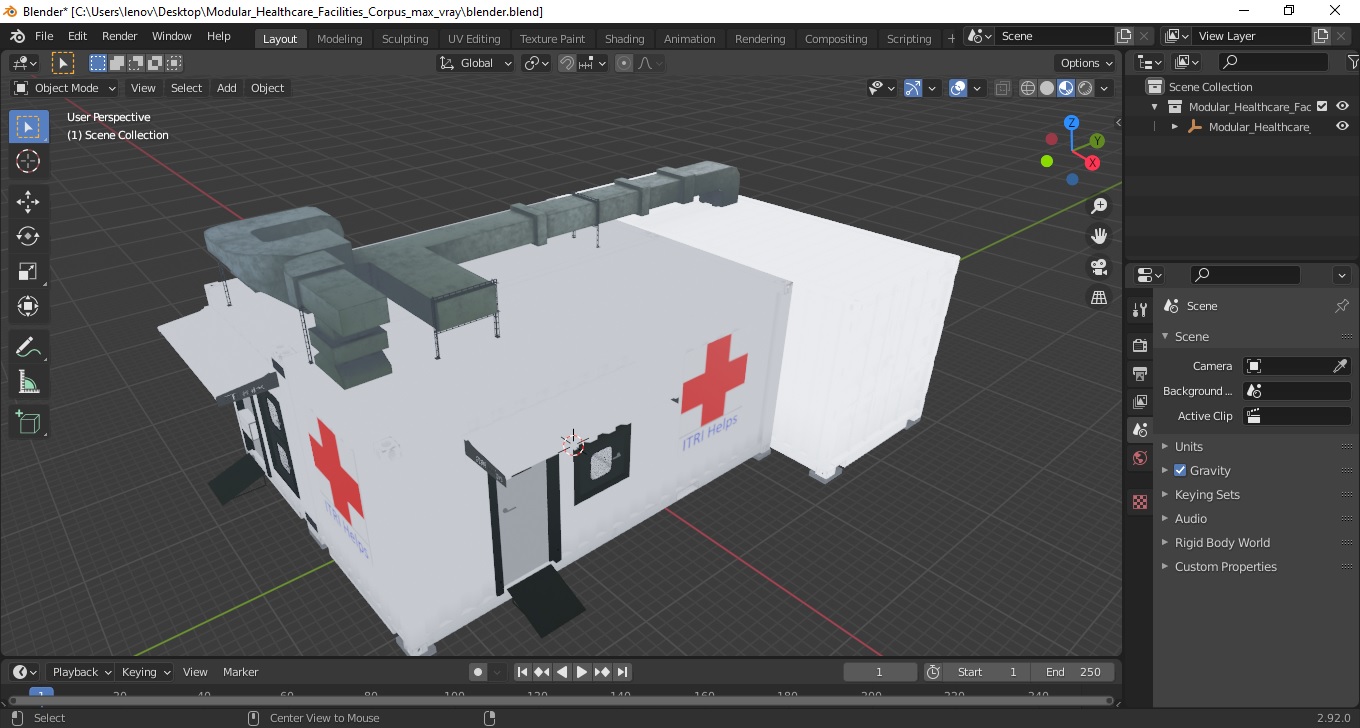
Task: Jump to the last frame
Action: (x=622, y=672)
